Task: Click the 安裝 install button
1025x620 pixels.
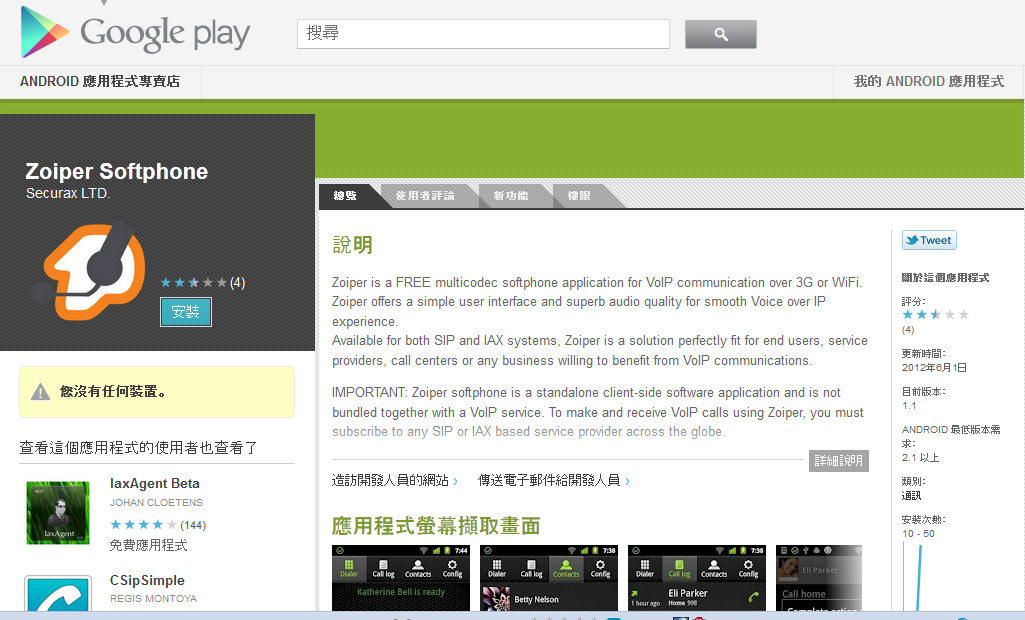Action: click(186, 312)
